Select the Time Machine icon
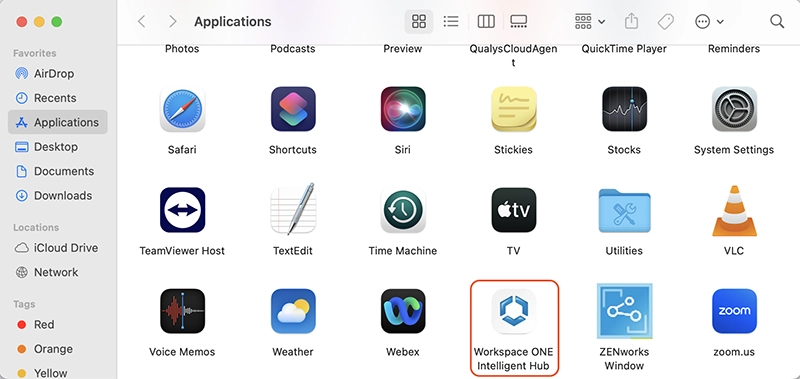 (x=403, y=210)
